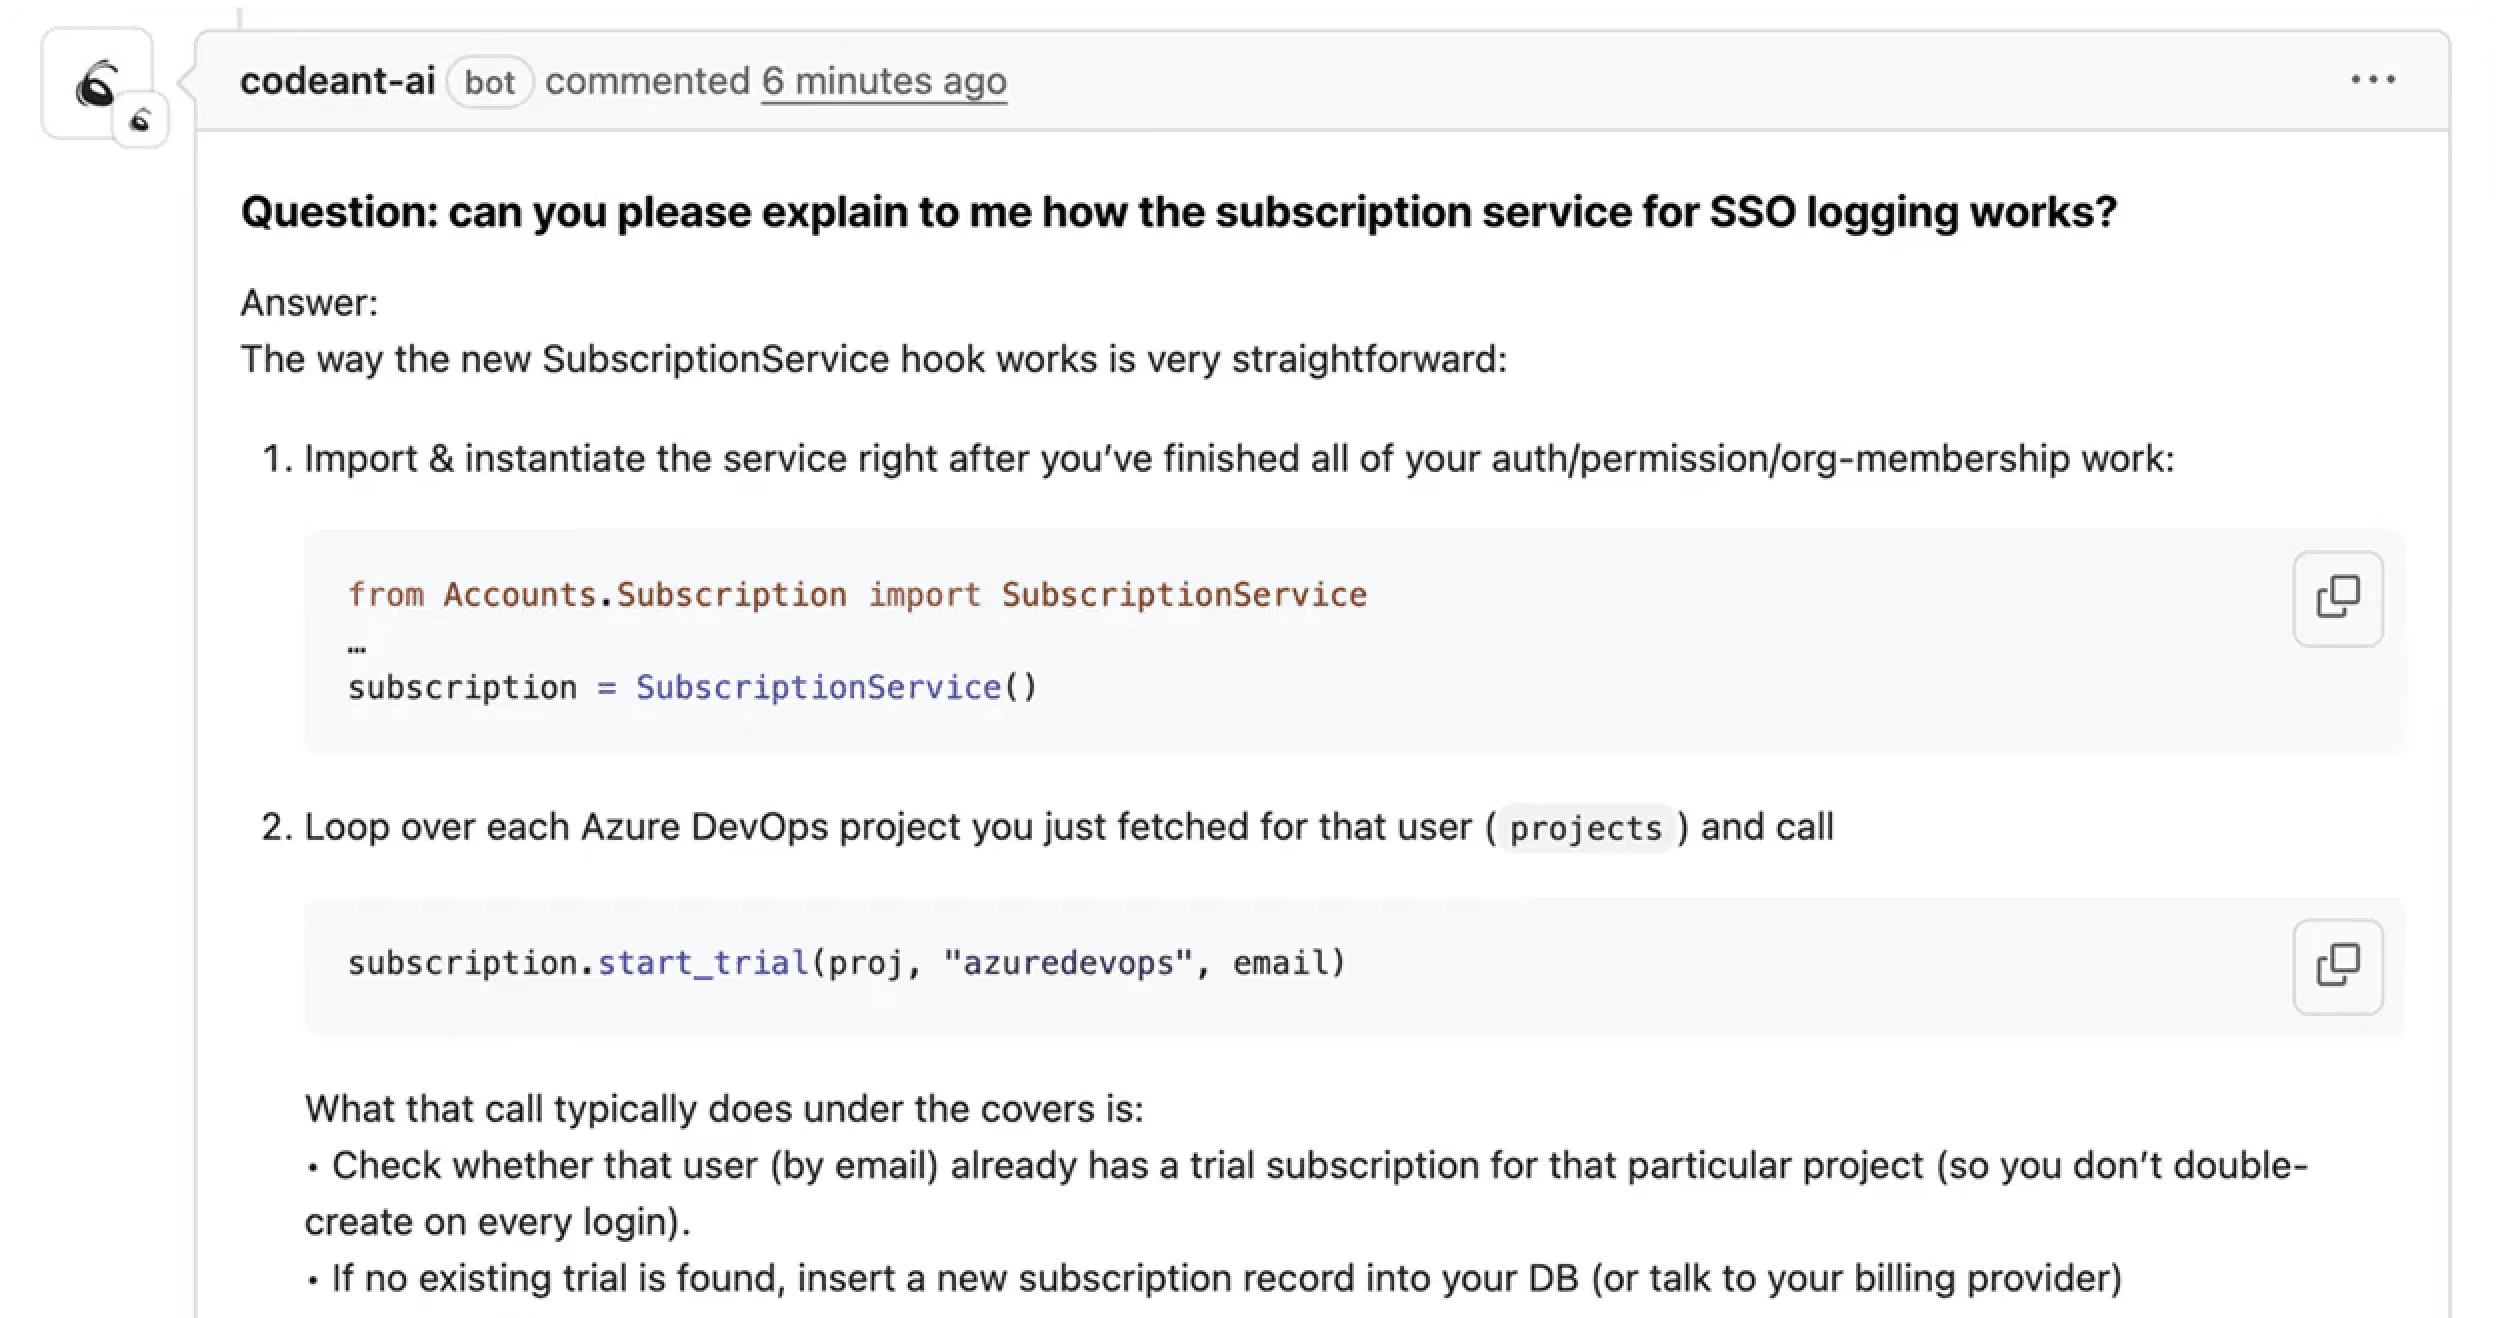Open the codeant-ai profile
The image size is (2502, 1318).
tap(338, 80)
